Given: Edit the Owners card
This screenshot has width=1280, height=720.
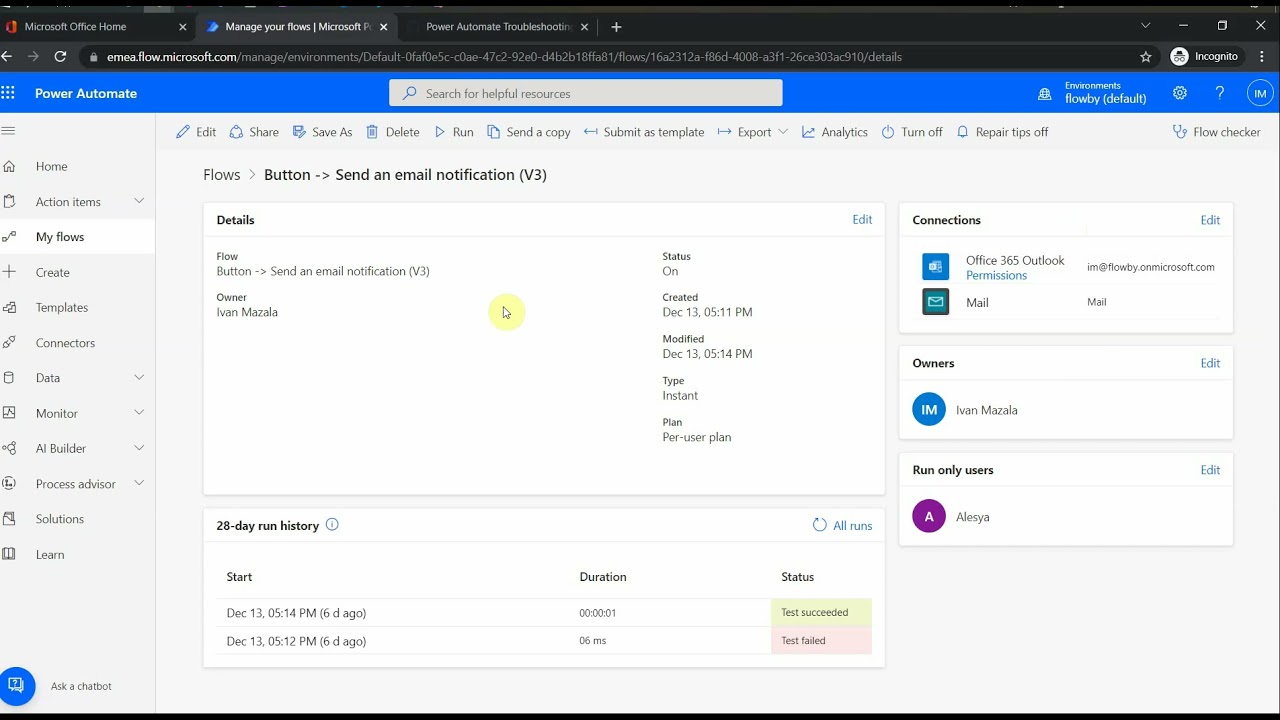Looking at the screenshot, I should point(1210,363).
